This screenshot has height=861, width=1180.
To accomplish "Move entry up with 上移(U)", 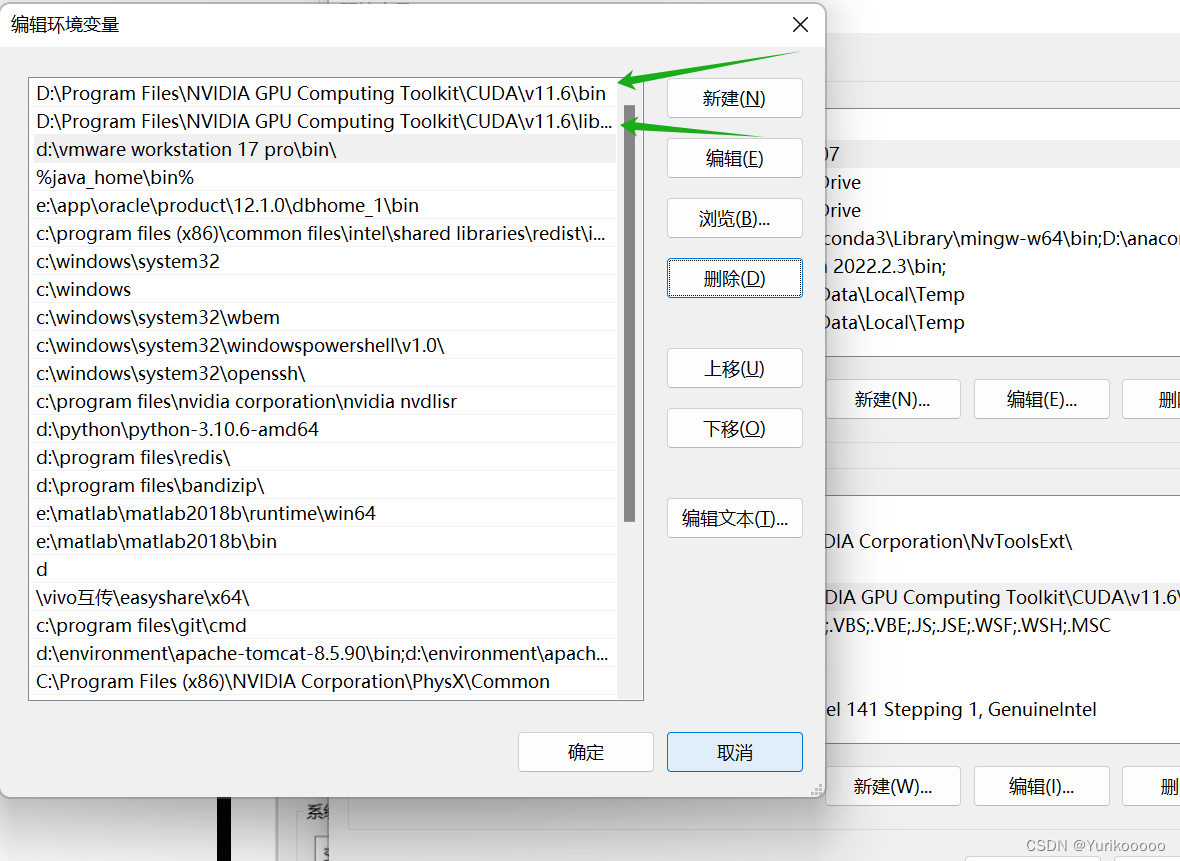I will tap(734, 369).
